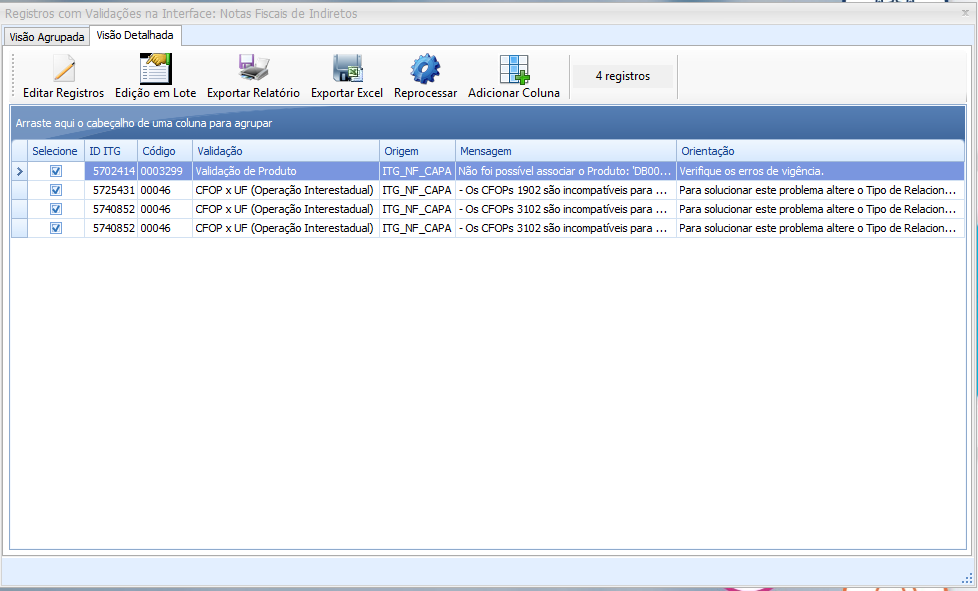Uncheck the checkbox for ID 5702414
This screenshot has height=591, width=978.
(x=56, y=171)
